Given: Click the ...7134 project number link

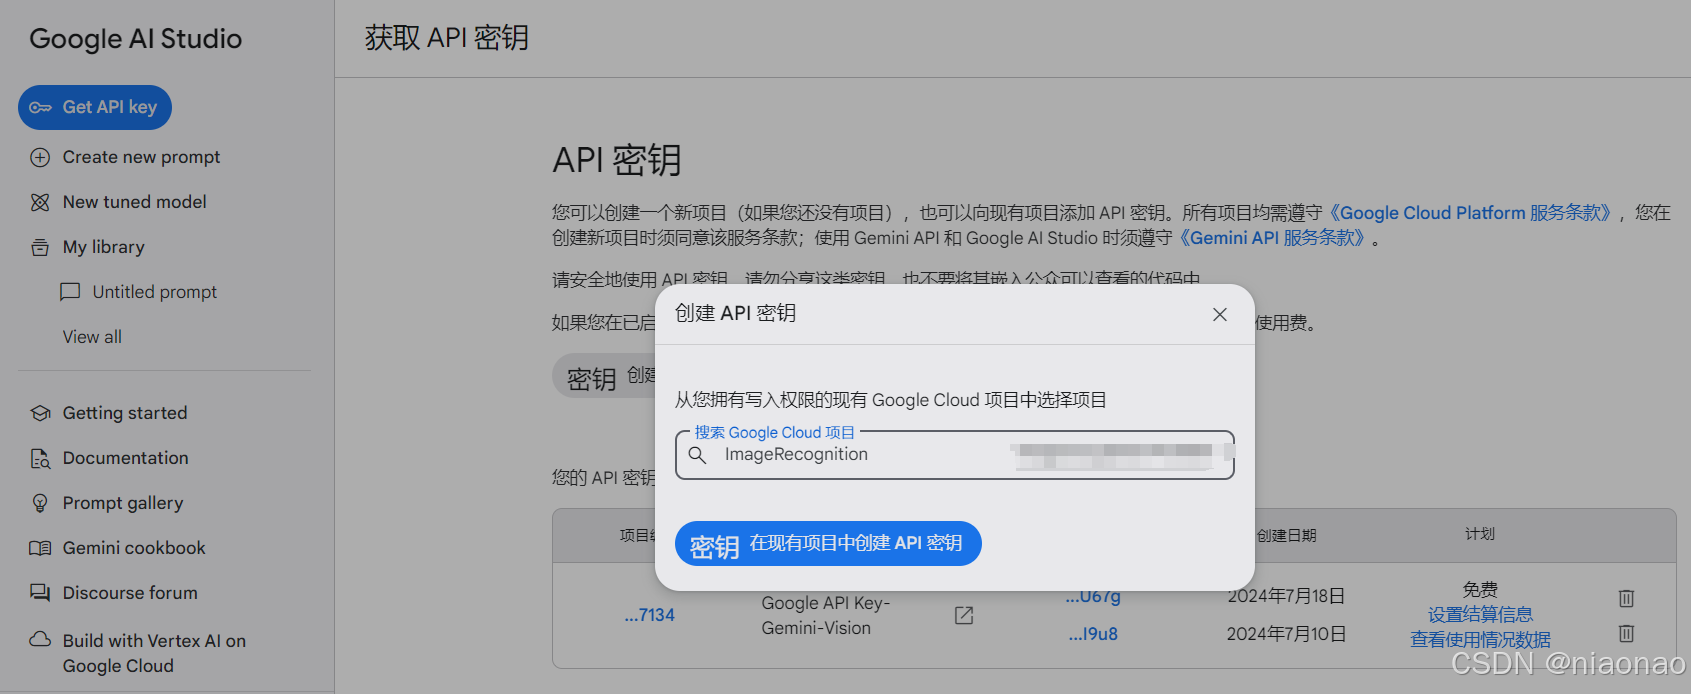Looking at the screenshot, I should pyautogui.click(x=650, y=615).
